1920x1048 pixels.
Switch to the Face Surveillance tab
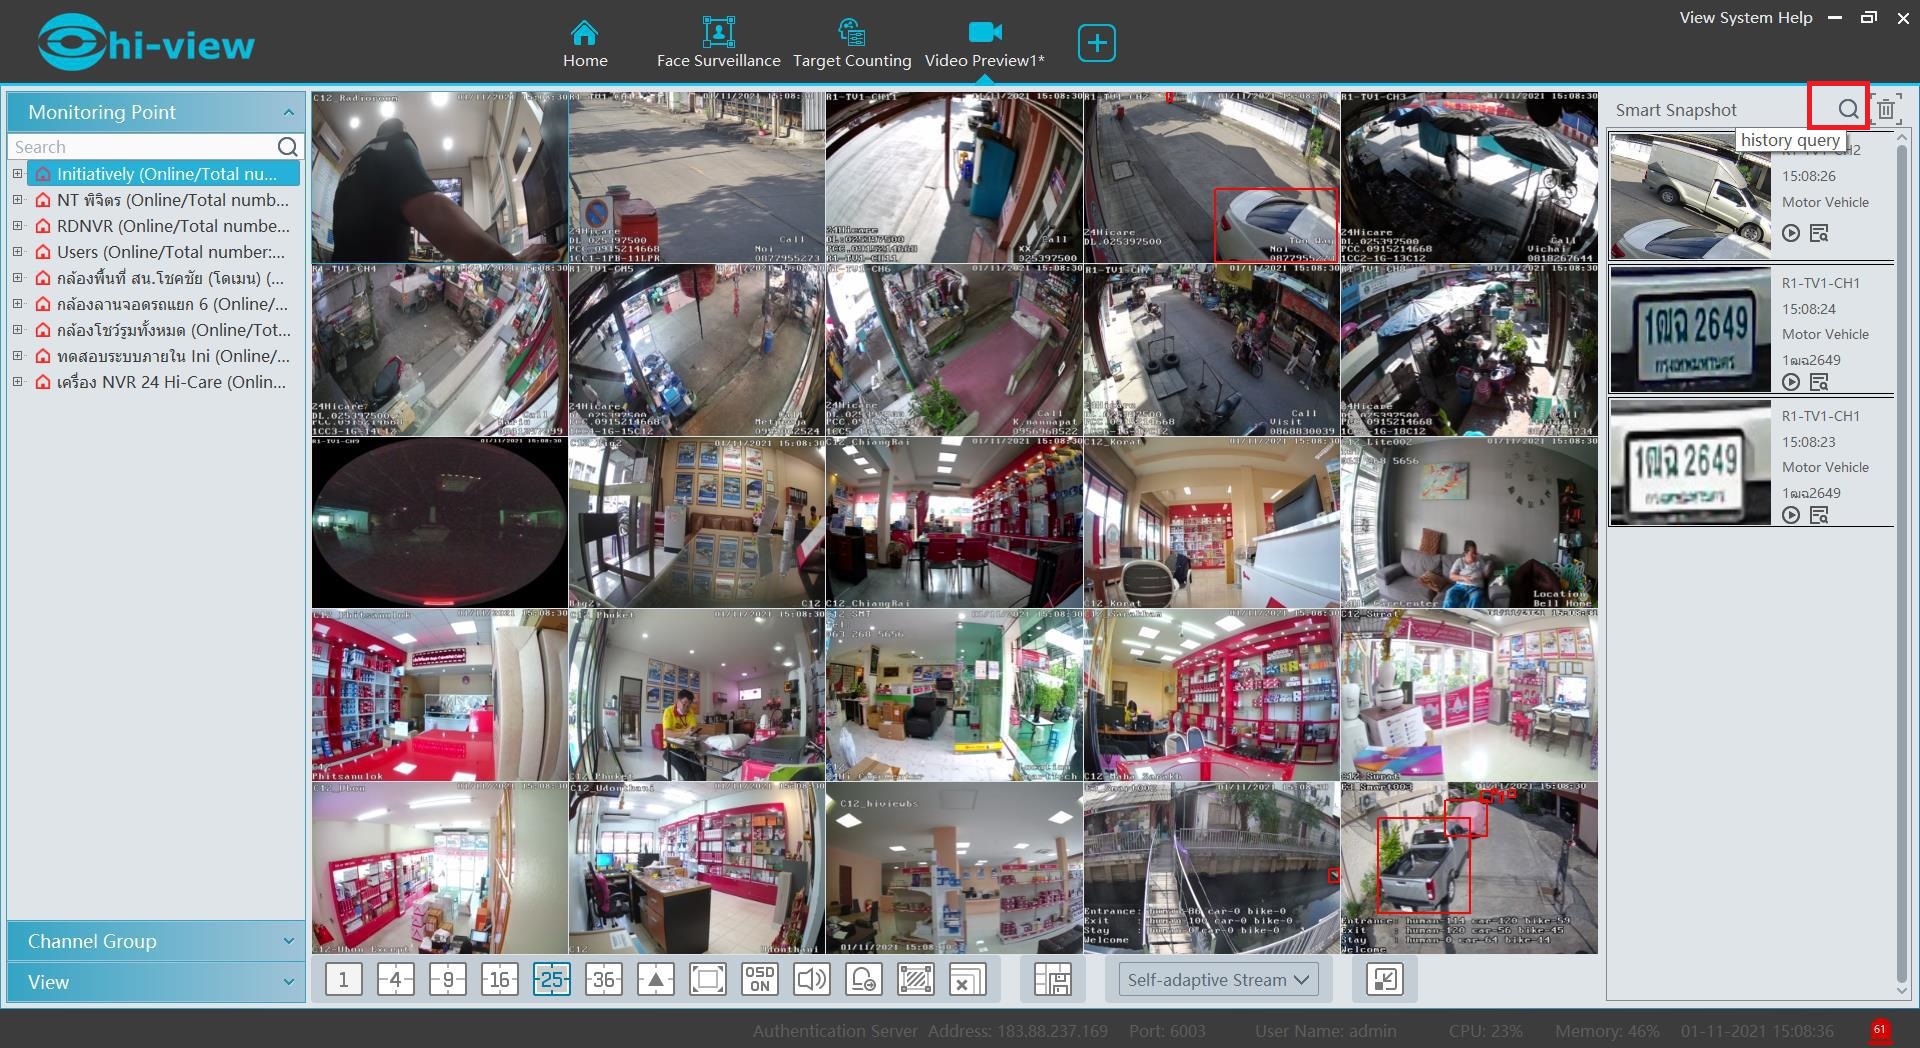718,43
